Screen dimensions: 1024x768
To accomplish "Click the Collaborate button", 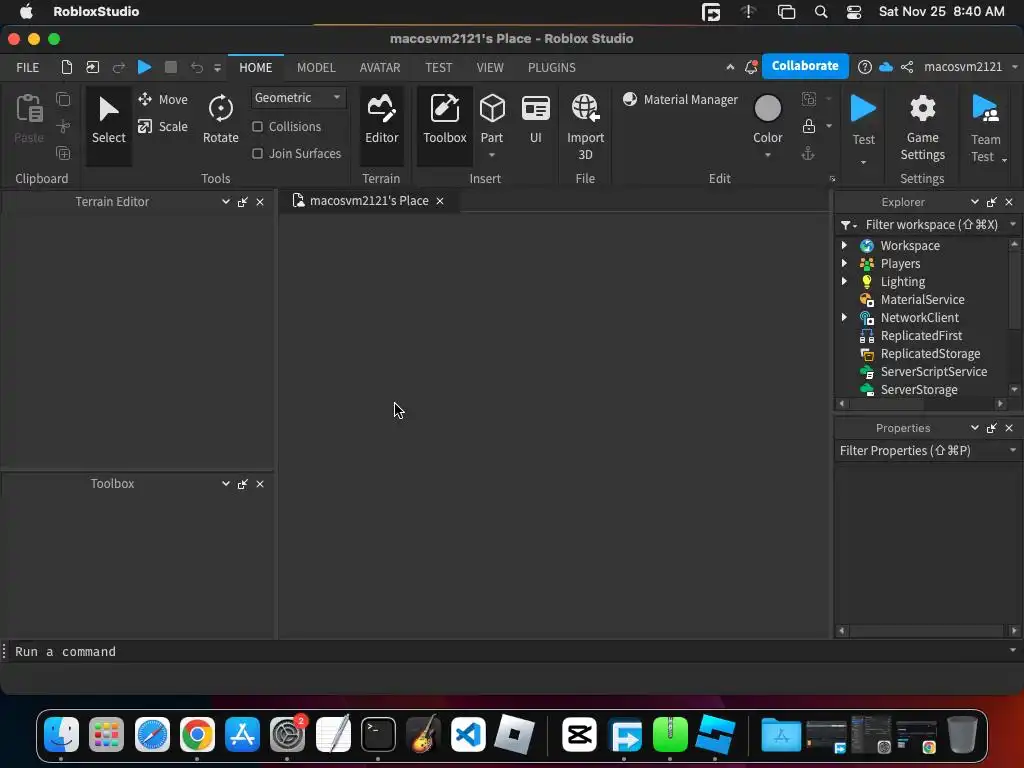I will click(x=805, y=66).
